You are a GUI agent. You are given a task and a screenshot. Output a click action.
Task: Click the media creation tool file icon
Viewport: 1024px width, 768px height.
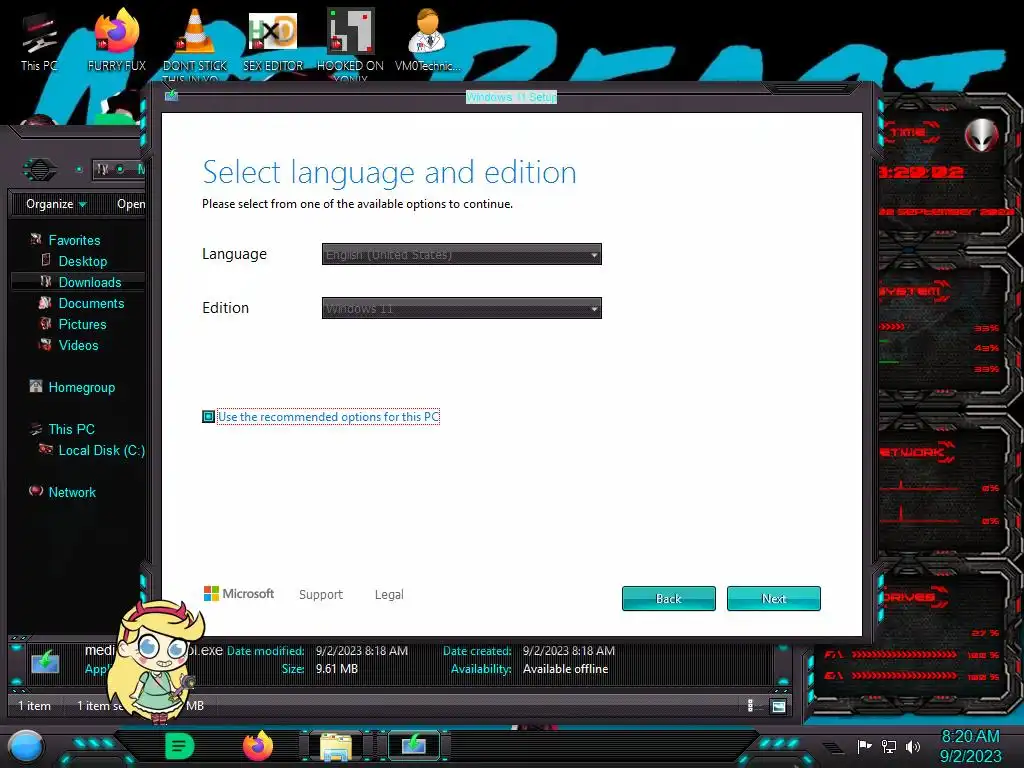(45, 662)
